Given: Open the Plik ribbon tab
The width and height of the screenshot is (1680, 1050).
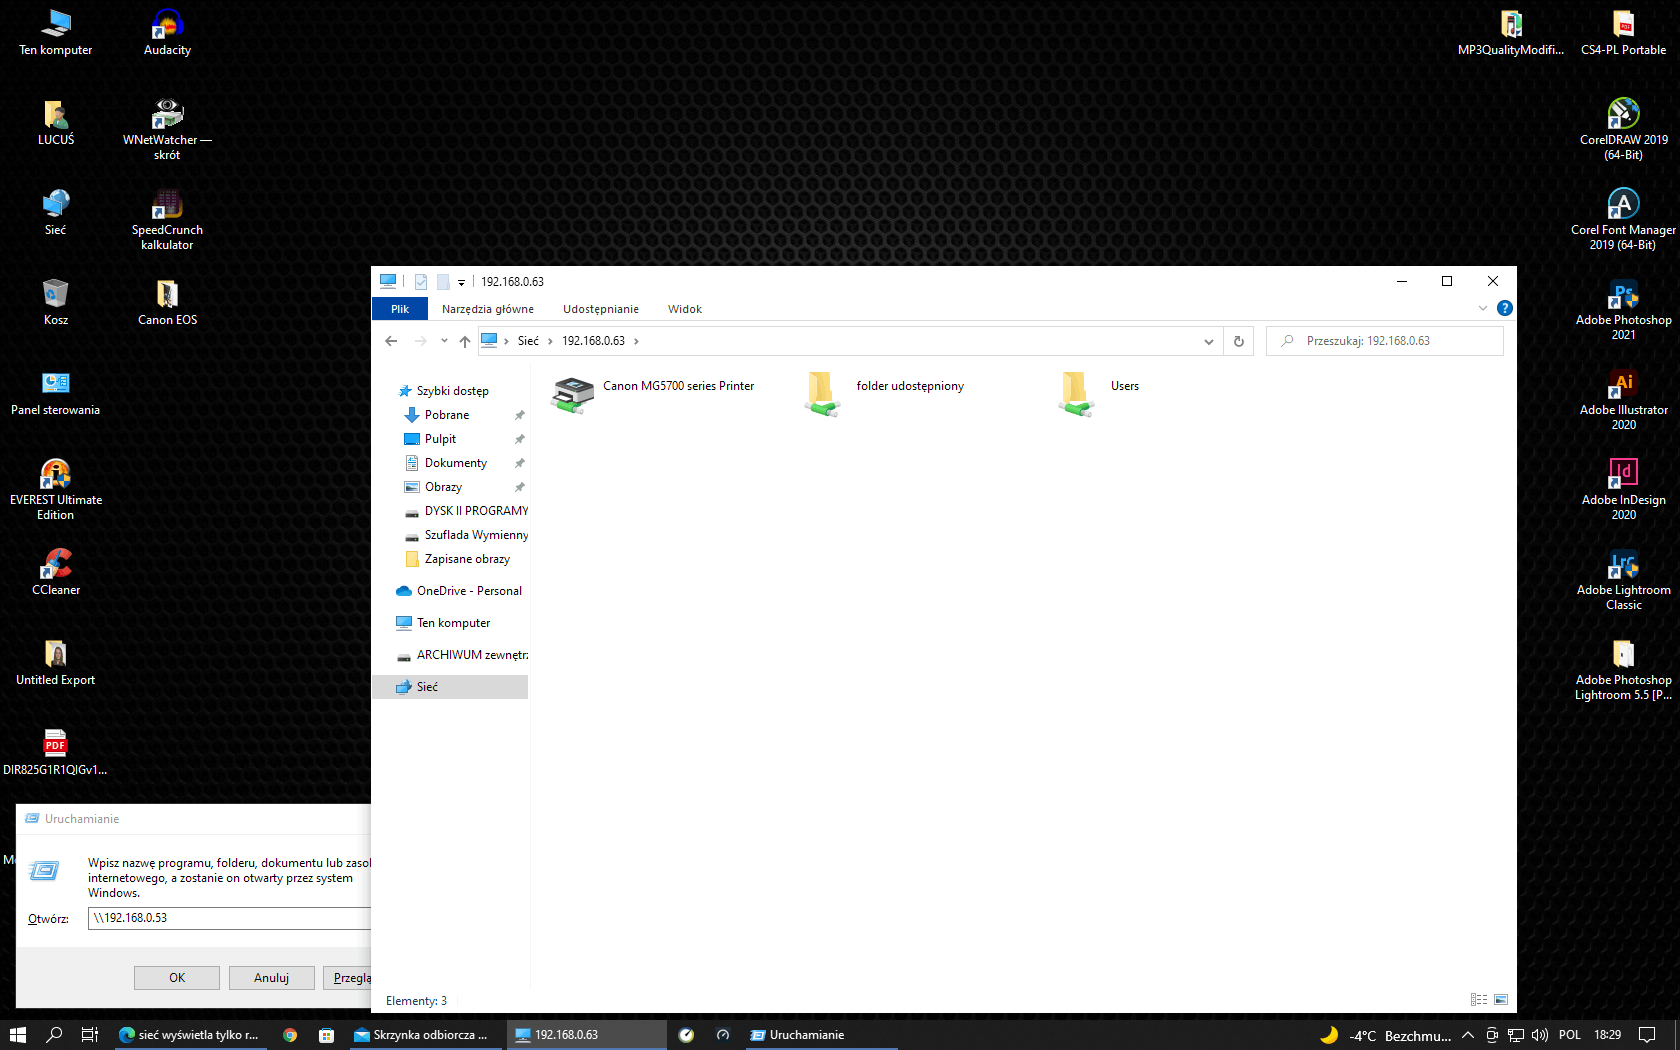Looking at the screenshot, I should 400,309.
